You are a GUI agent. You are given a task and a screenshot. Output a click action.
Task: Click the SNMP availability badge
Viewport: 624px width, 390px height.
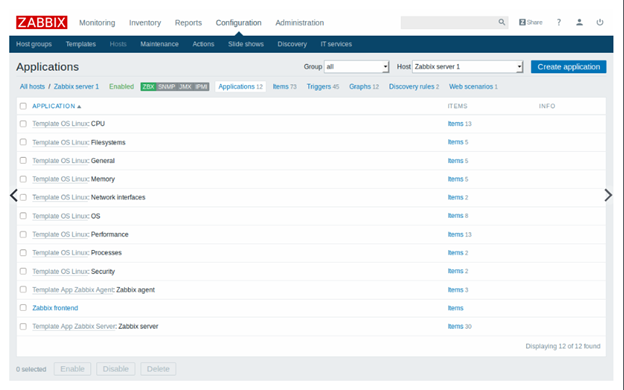pyautogui.click(x=166, y=87)
